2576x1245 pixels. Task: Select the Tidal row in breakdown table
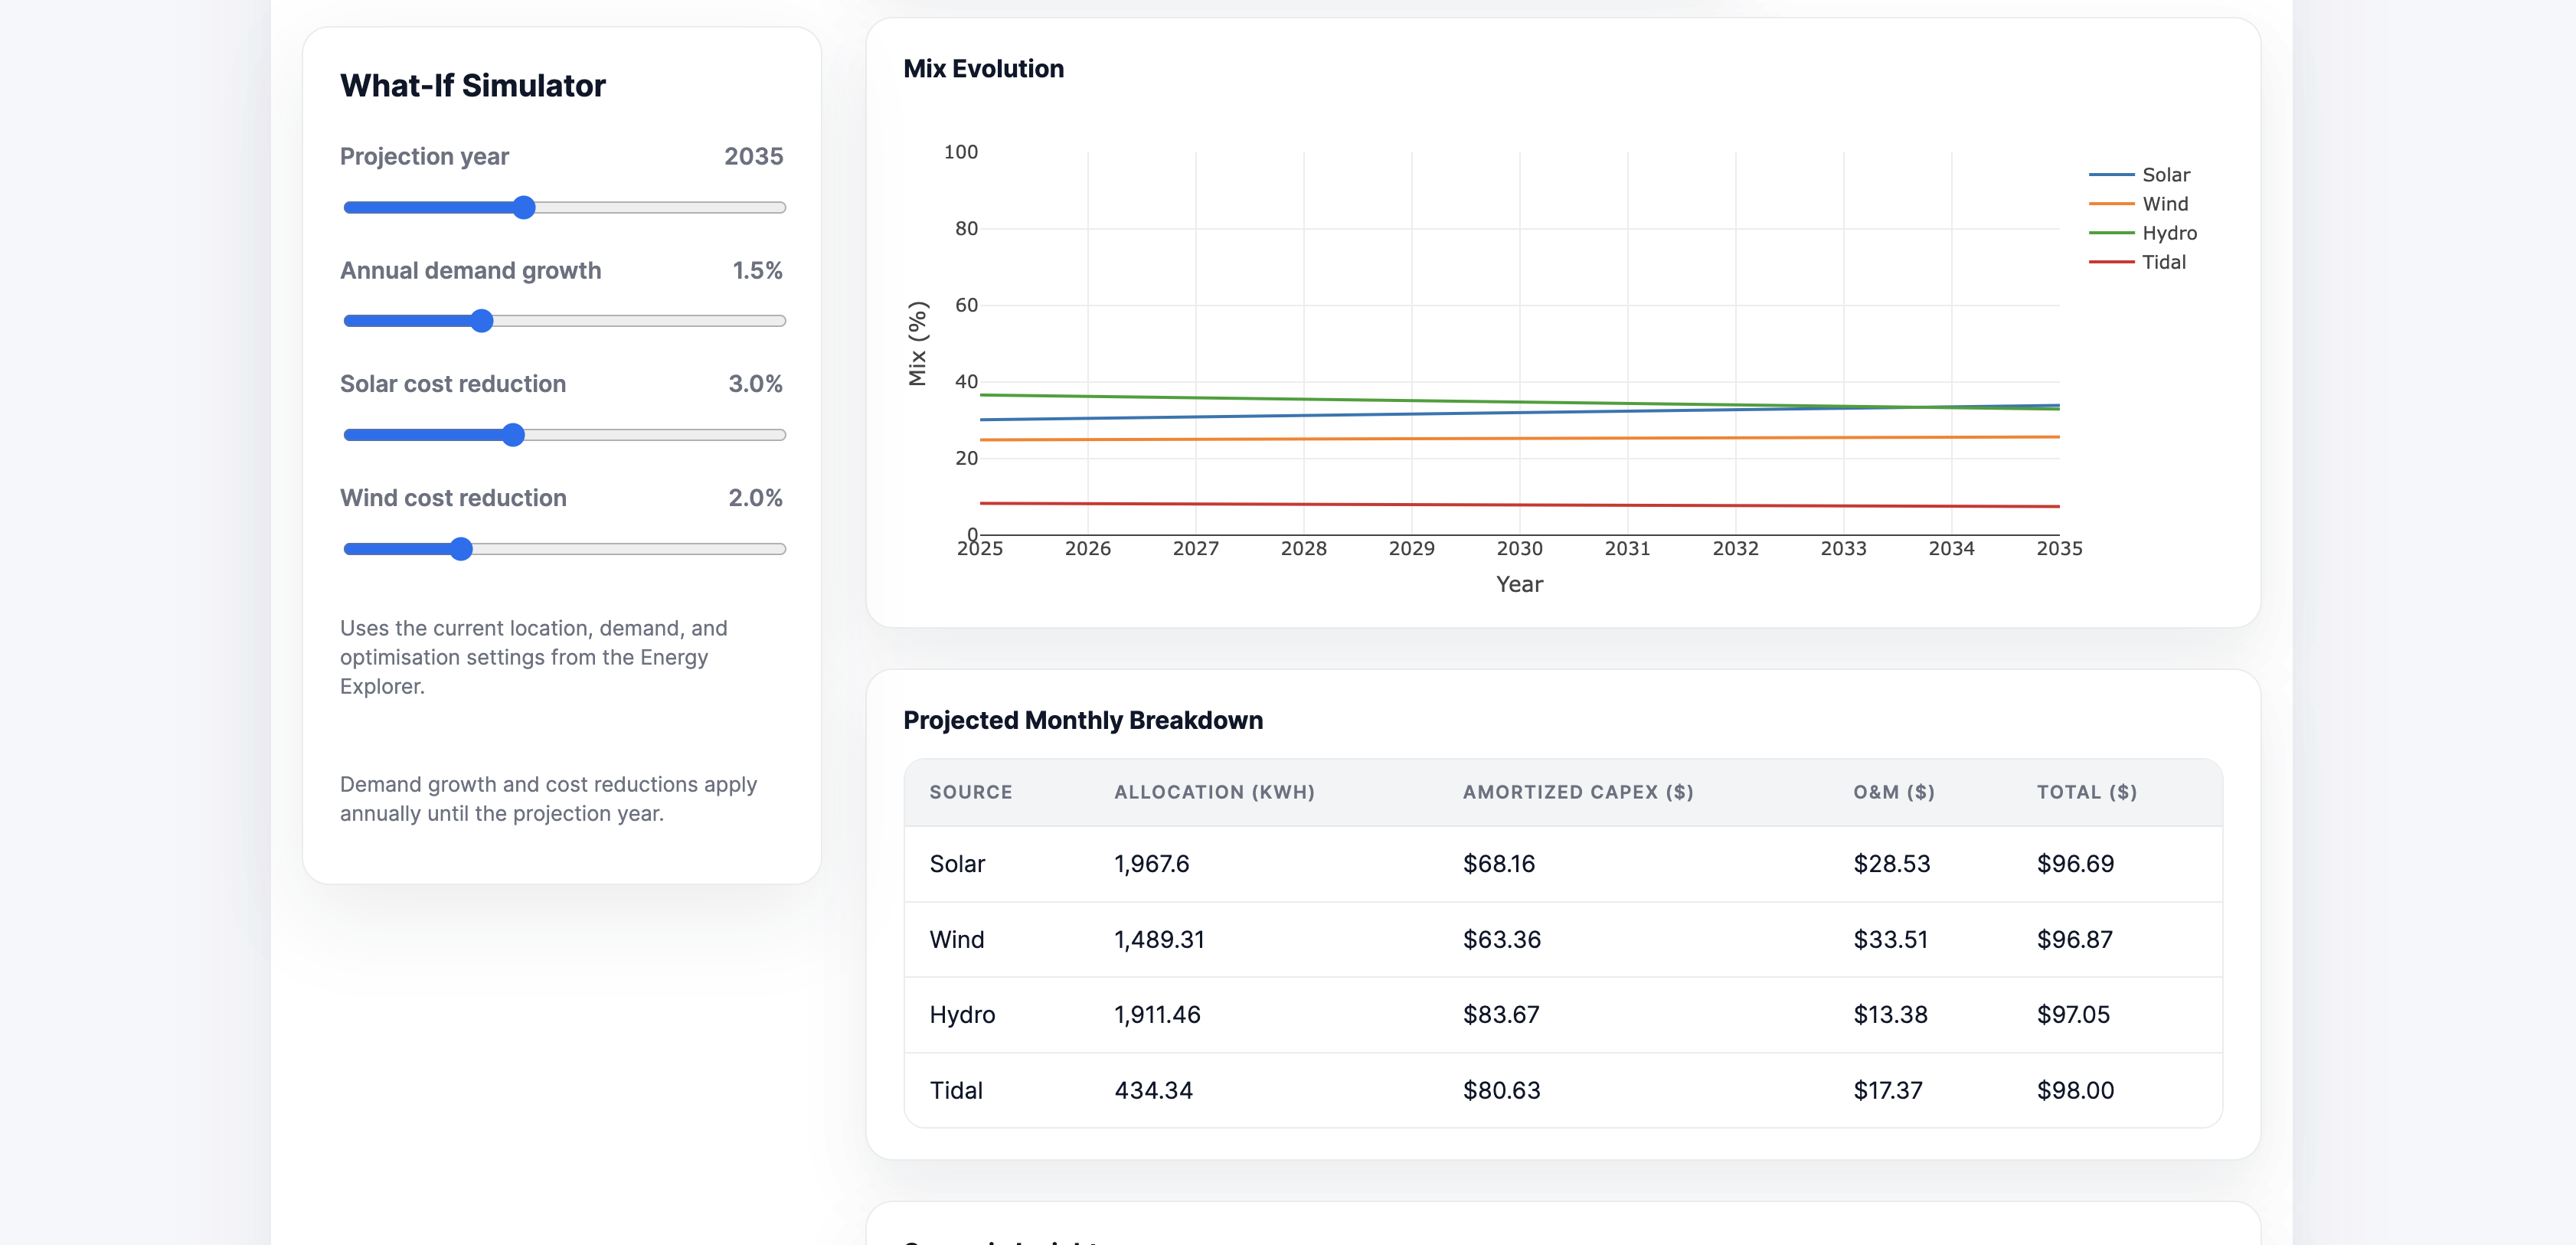pos(956,1091)
